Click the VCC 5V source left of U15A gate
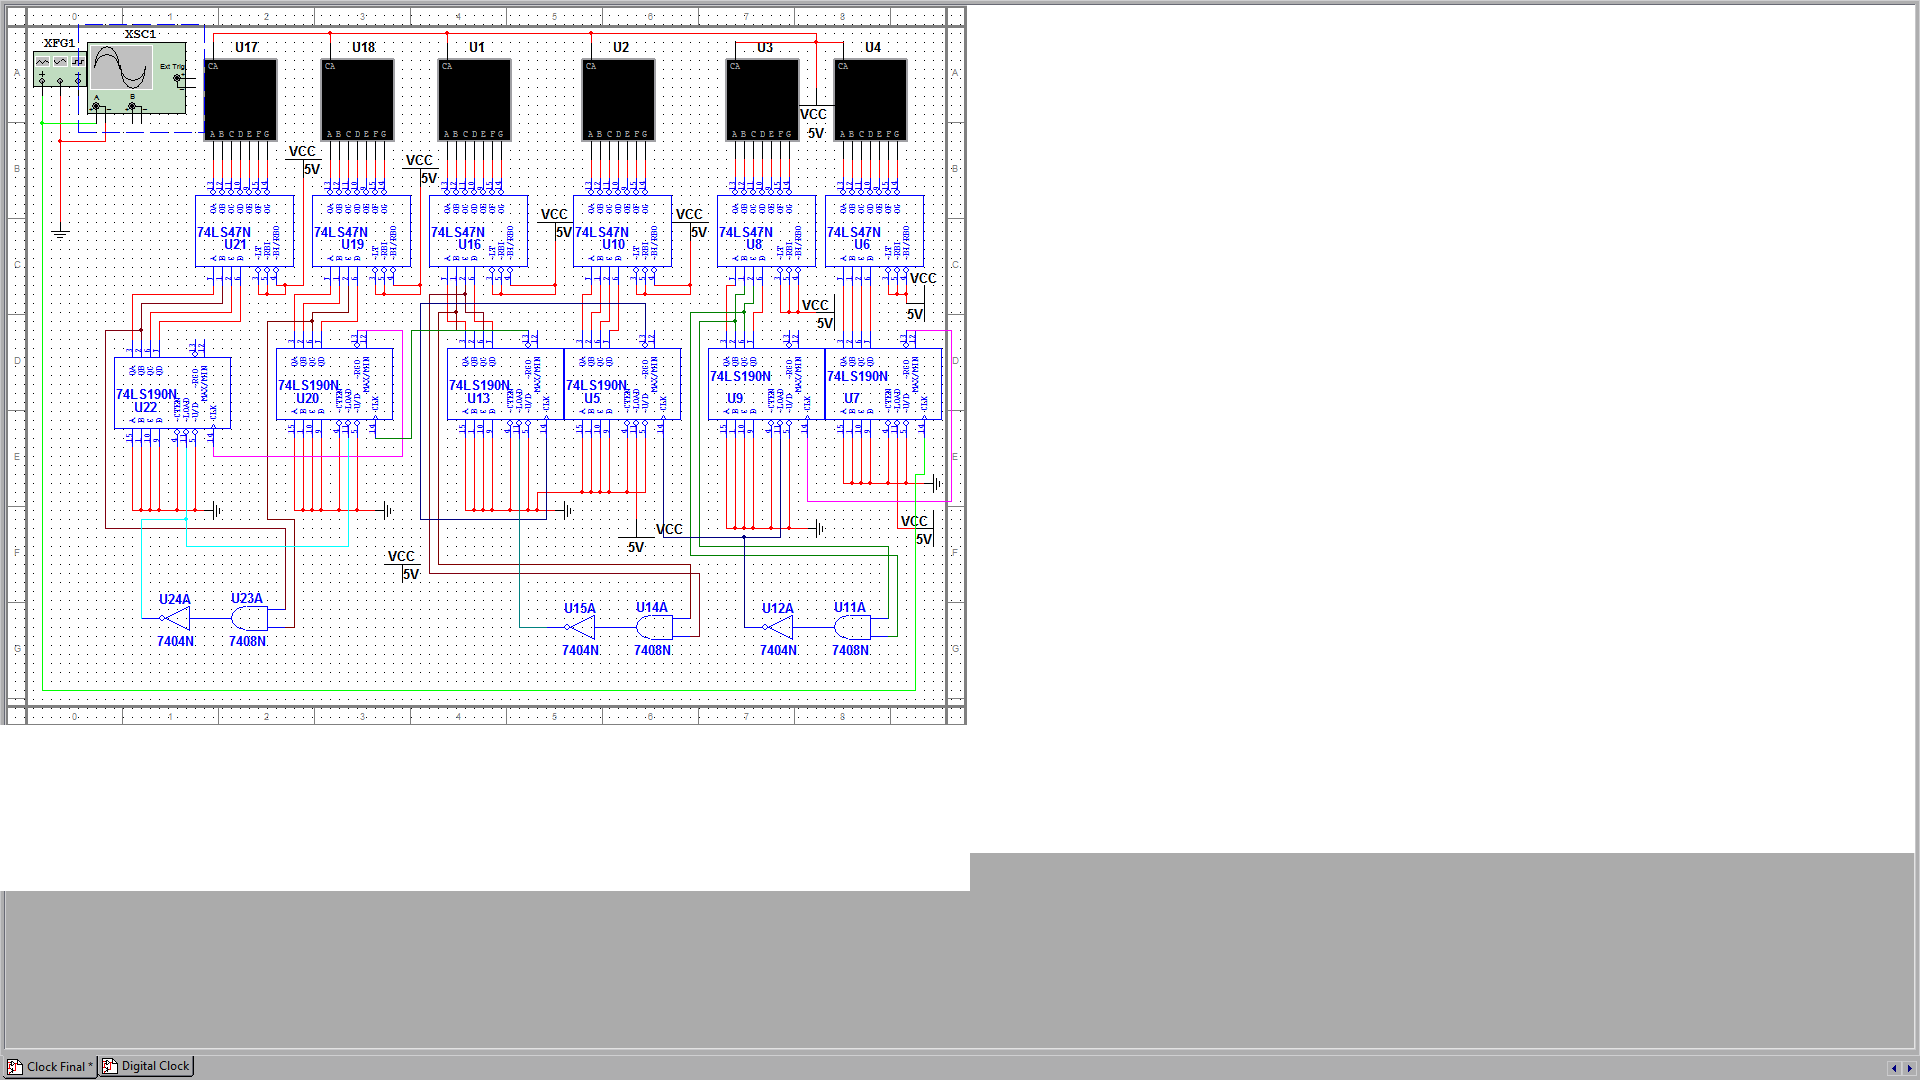 click(403, 565)
